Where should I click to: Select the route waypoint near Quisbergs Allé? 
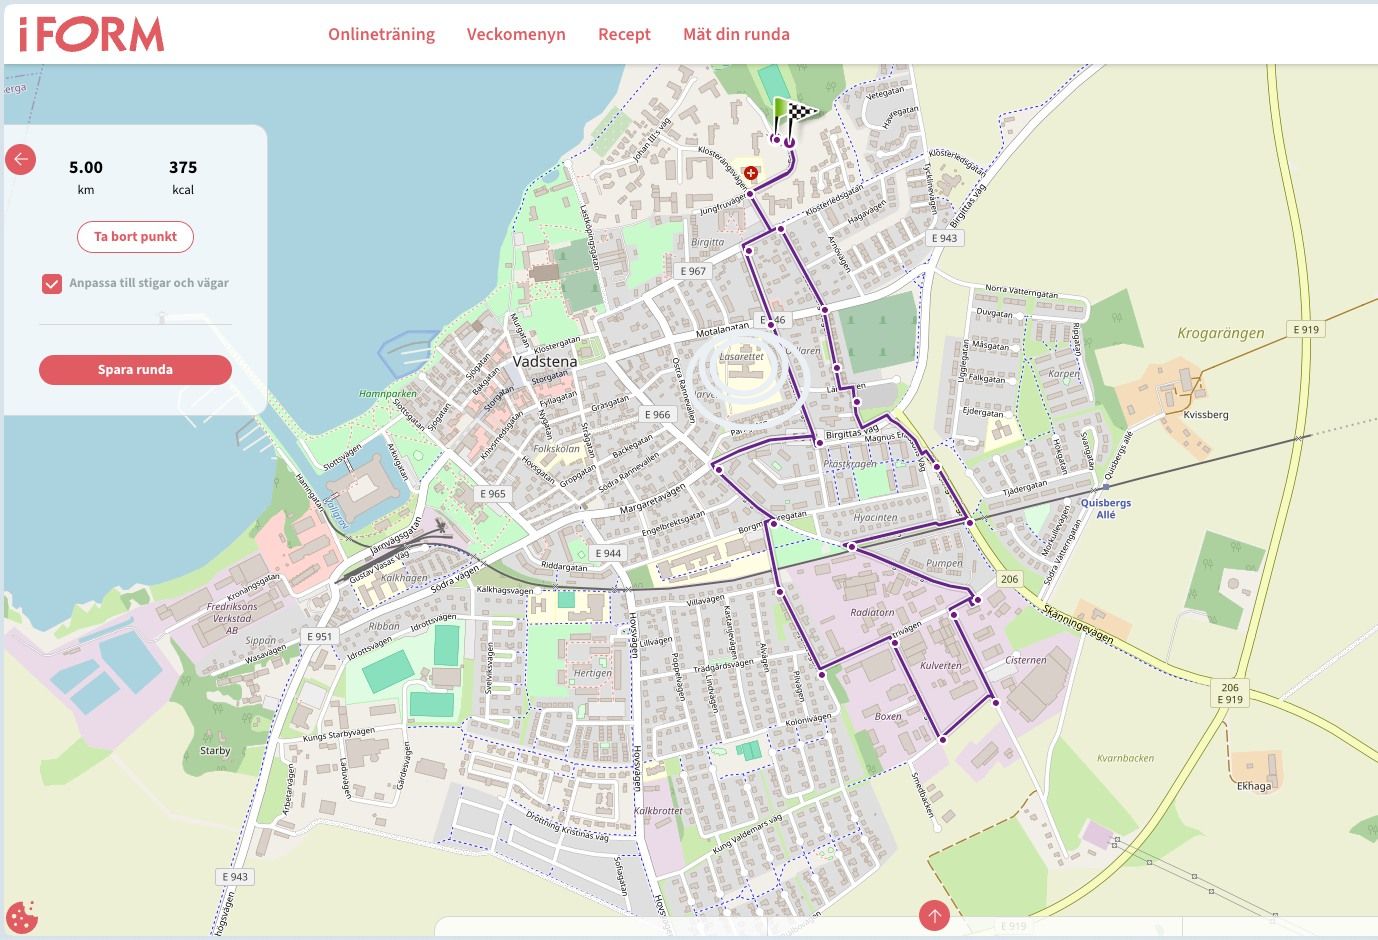pyautogui.click(x=969, y=523)
